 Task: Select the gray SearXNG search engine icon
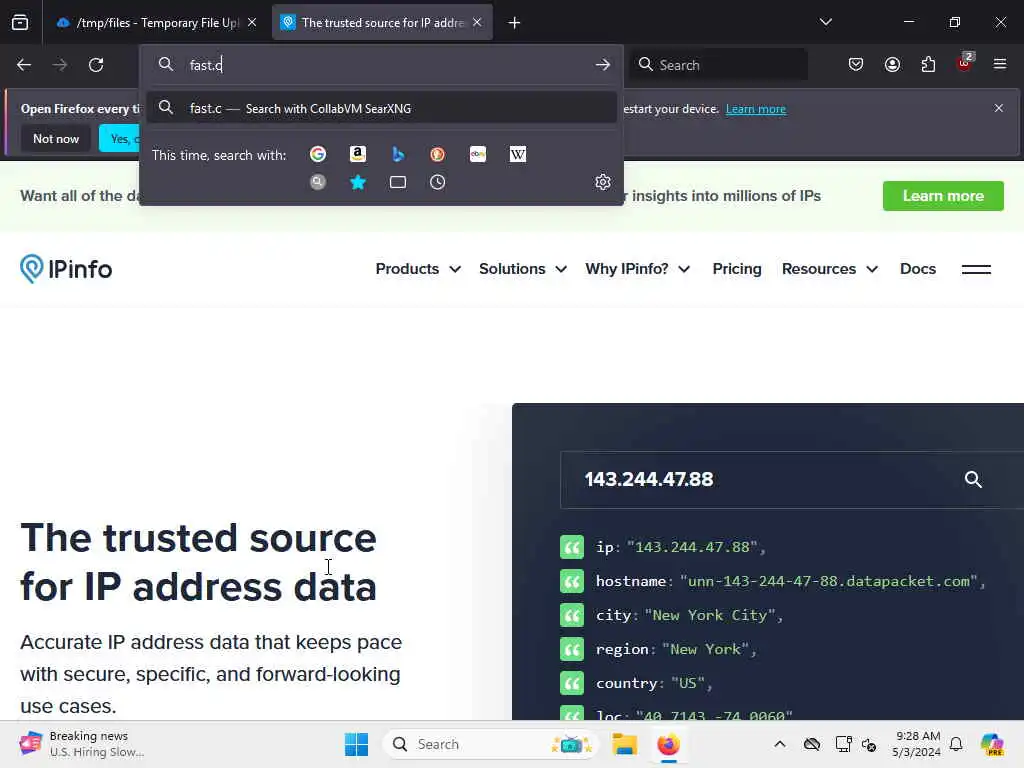(x=318, y=182)
